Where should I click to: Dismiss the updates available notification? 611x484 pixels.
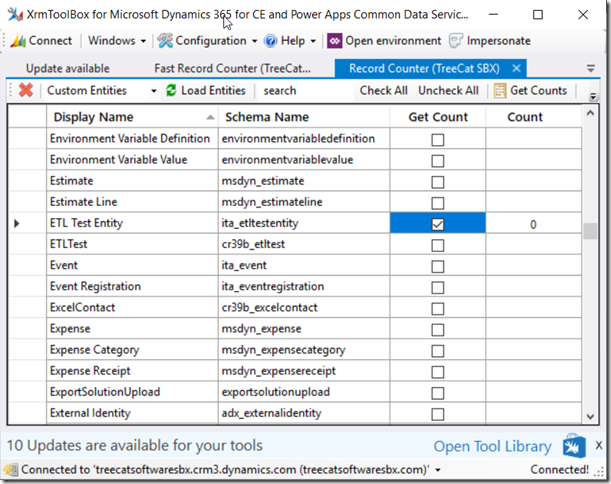tap(599, 445)
